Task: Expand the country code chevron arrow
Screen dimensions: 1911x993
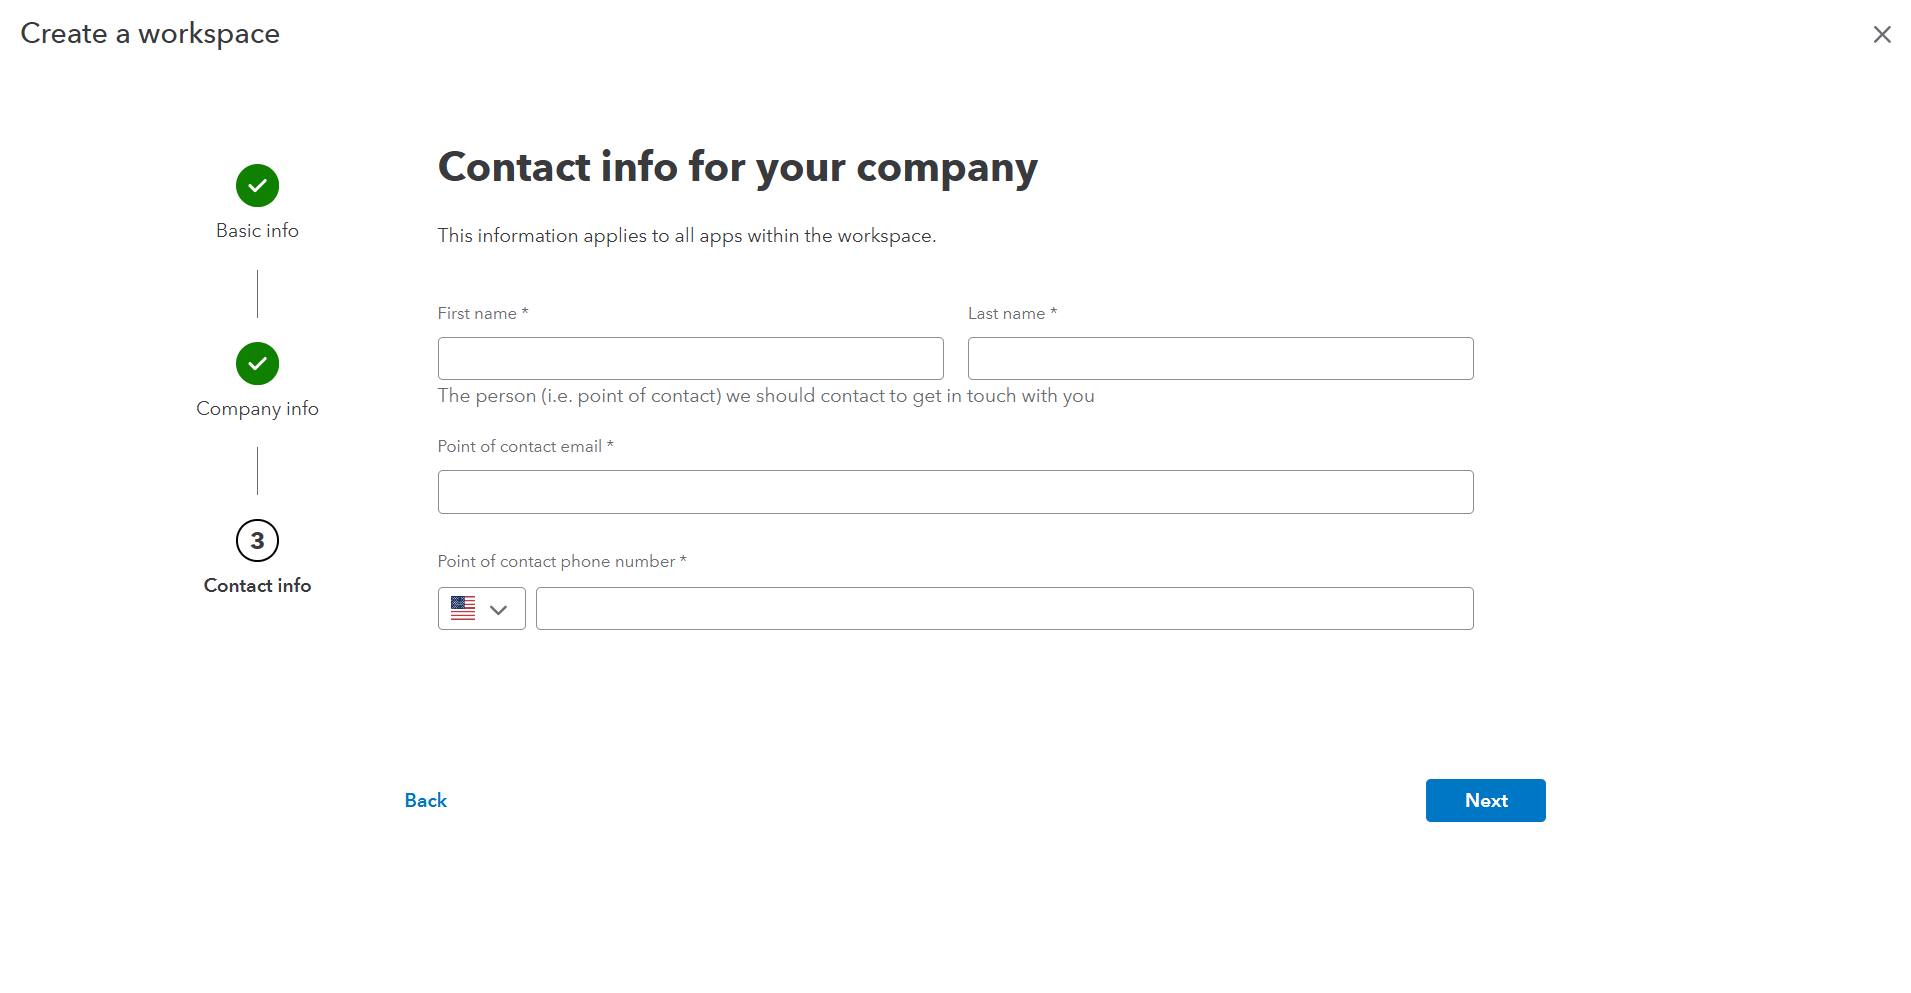Action: [499, 609]
